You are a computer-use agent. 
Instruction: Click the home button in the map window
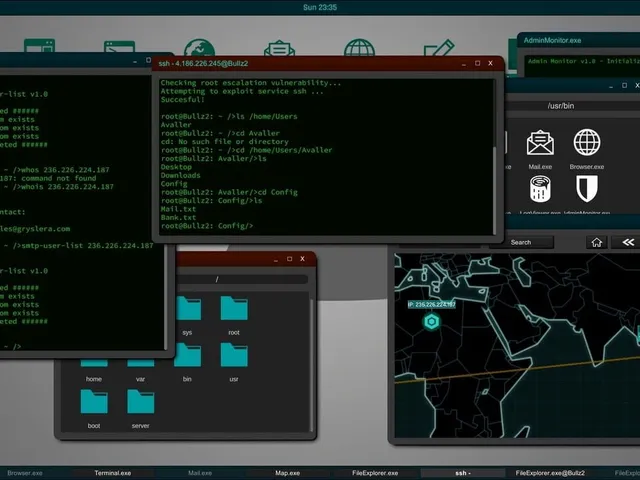point(597,242)
